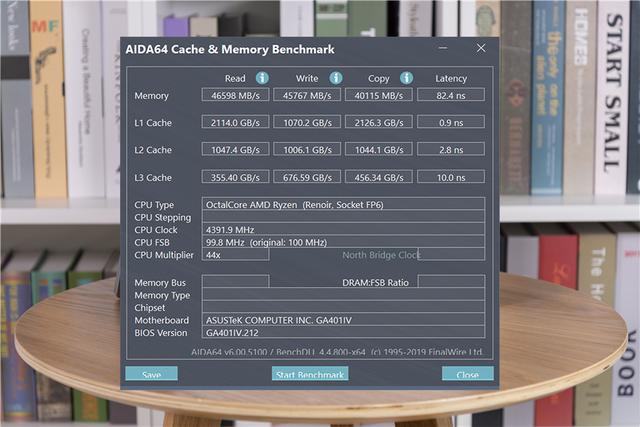
Task: Click the Memory Copy result 40115 MB/s
Action: (378, 95)
